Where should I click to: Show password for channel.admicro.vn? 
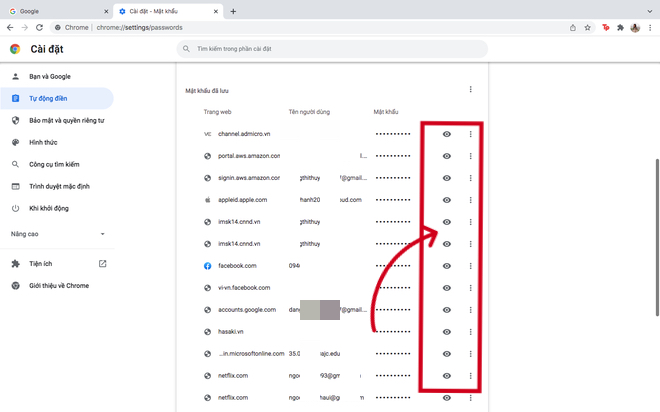[447, 134]
